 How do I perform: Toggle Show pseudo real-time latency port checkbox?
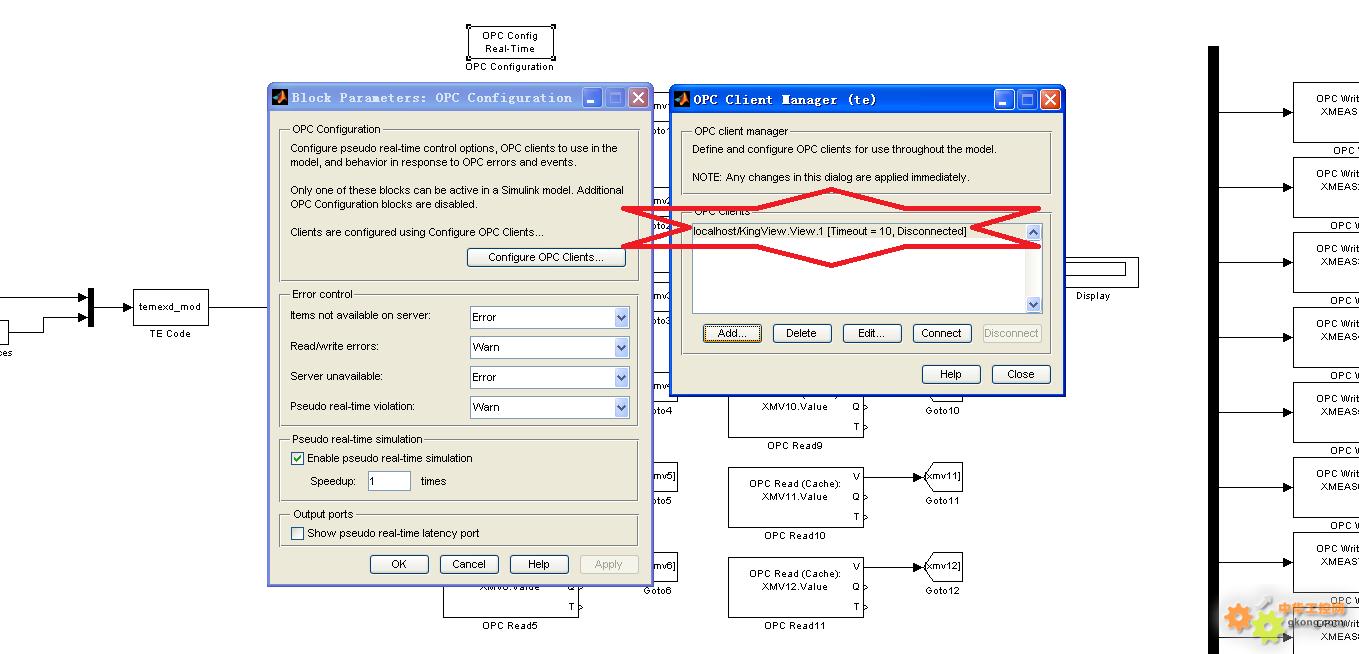(x=297, y=533)
